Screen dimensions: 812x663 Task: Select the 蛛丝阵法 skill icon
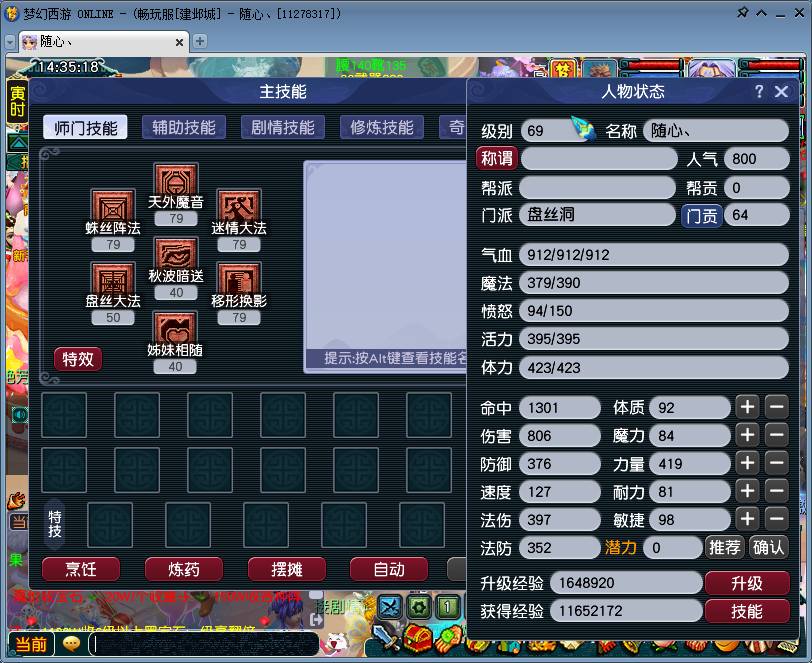click(x=113, y=206)
